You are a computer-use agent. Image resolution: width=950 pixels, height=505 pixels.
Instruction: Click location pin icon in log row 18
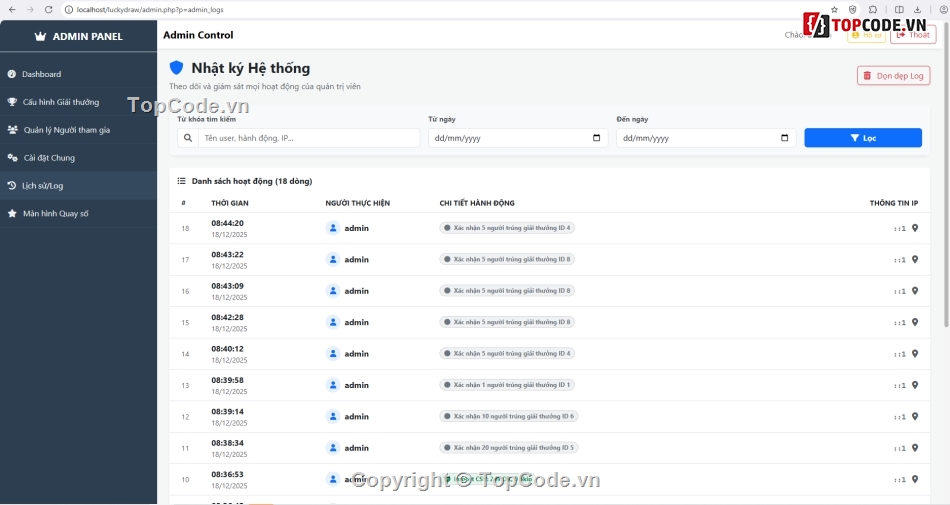915,228
